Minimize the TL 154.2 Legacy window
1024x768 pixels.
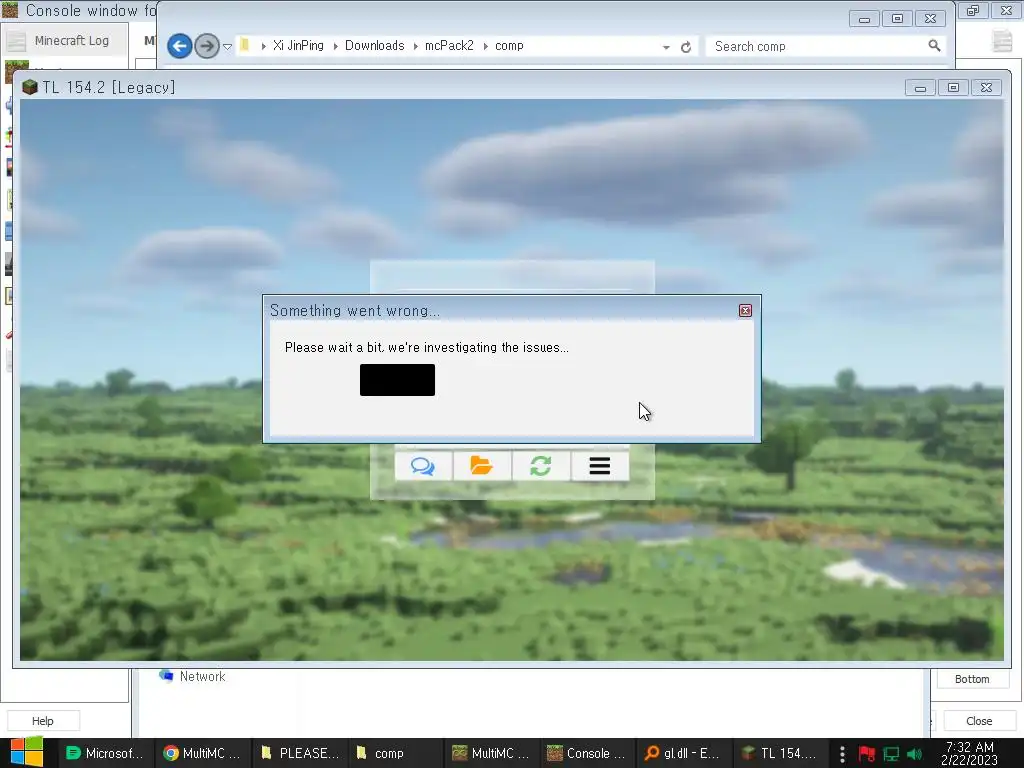[920, 88]
